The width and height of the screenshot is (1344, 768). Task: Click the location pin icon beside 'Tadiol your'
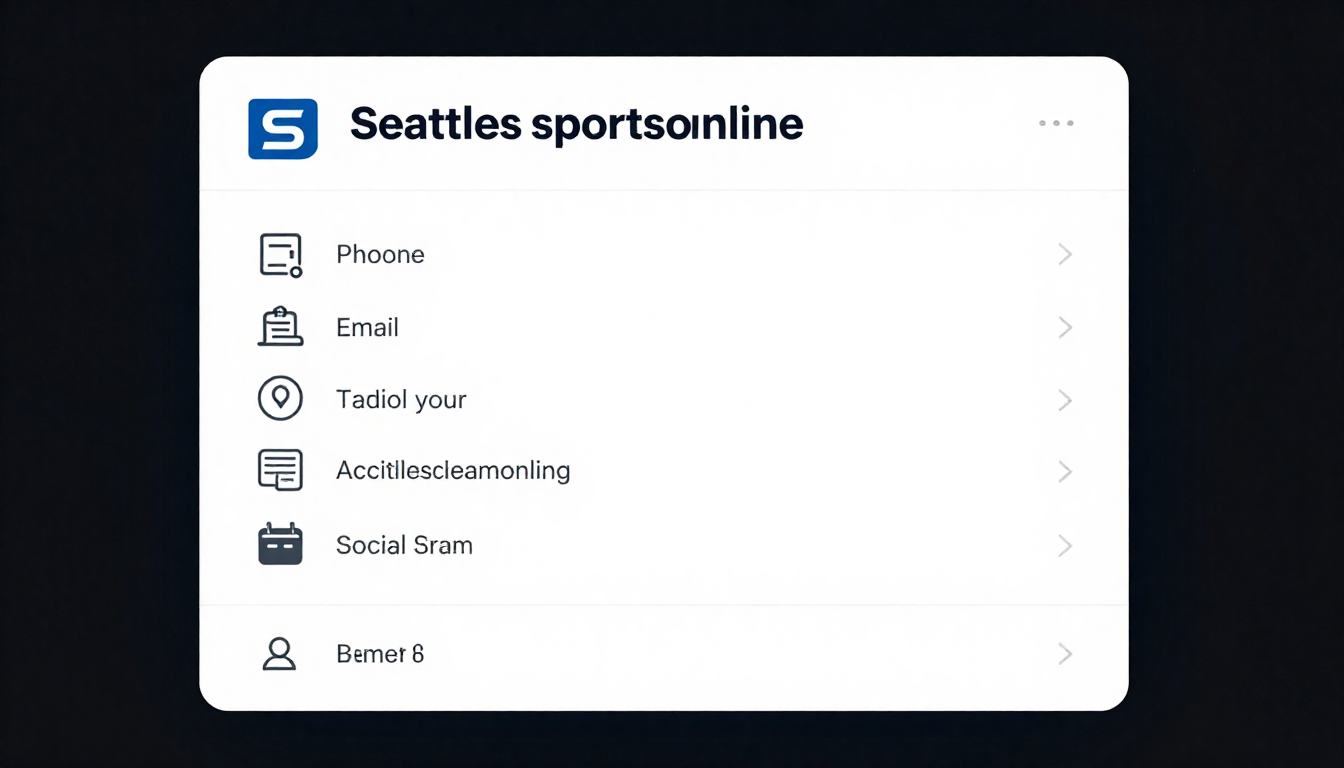(x=281, y=398)
